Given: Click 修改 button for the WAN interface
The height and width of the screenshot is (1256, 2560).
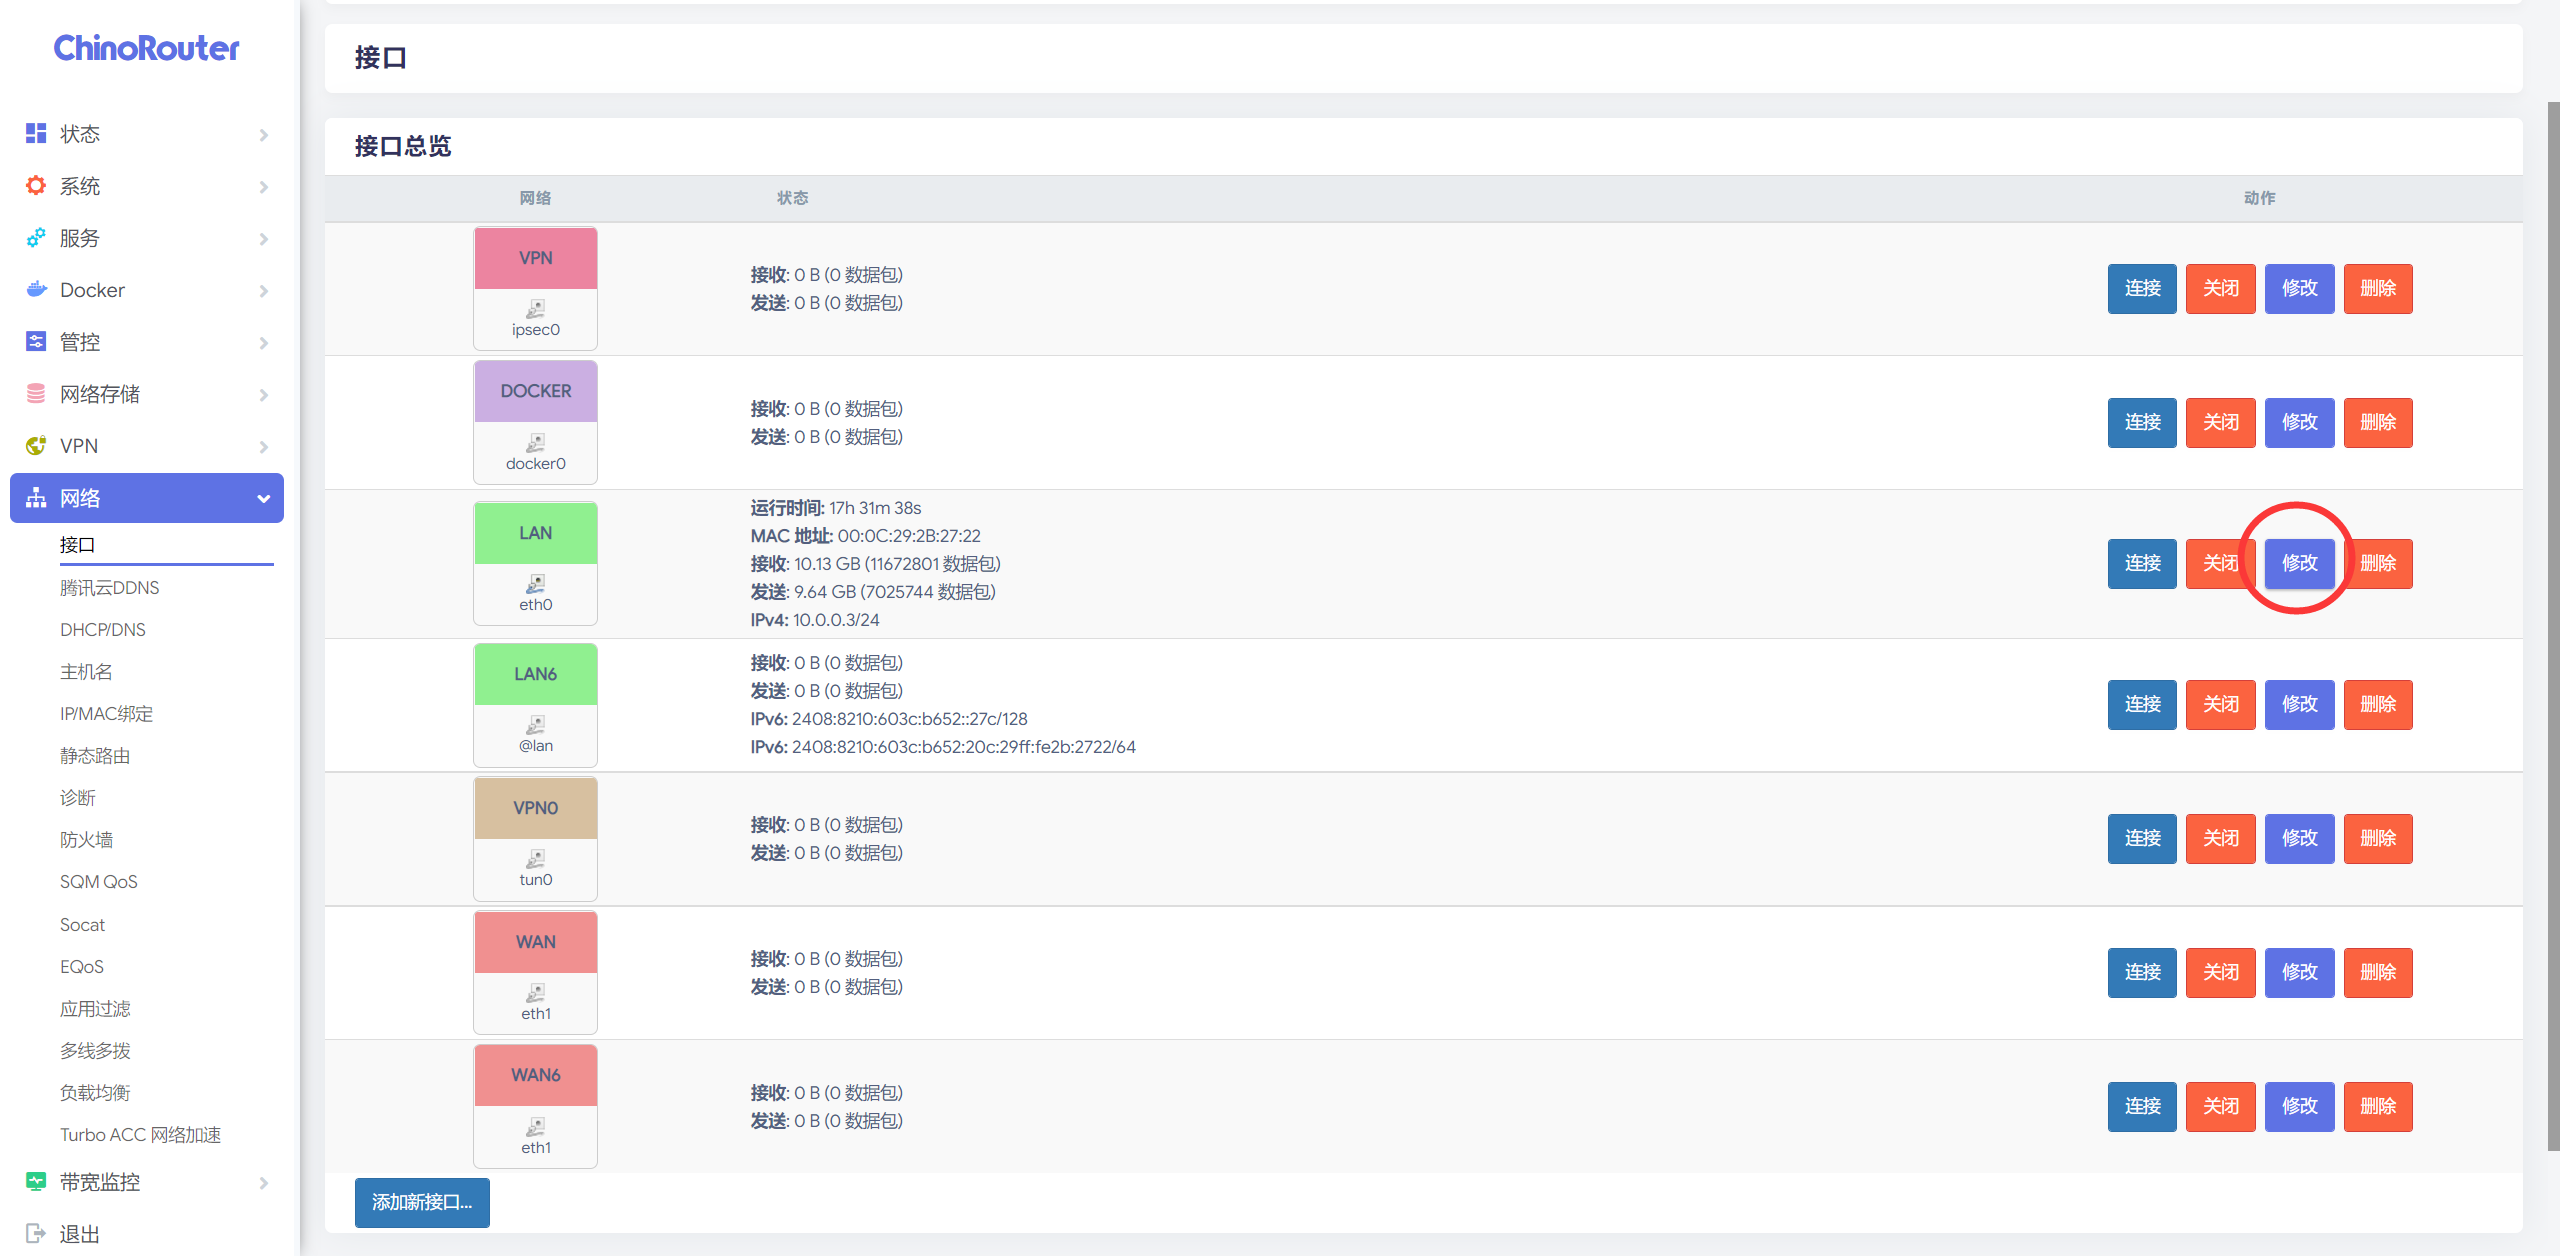Looking at the screenshot, I should (2299, 972).
